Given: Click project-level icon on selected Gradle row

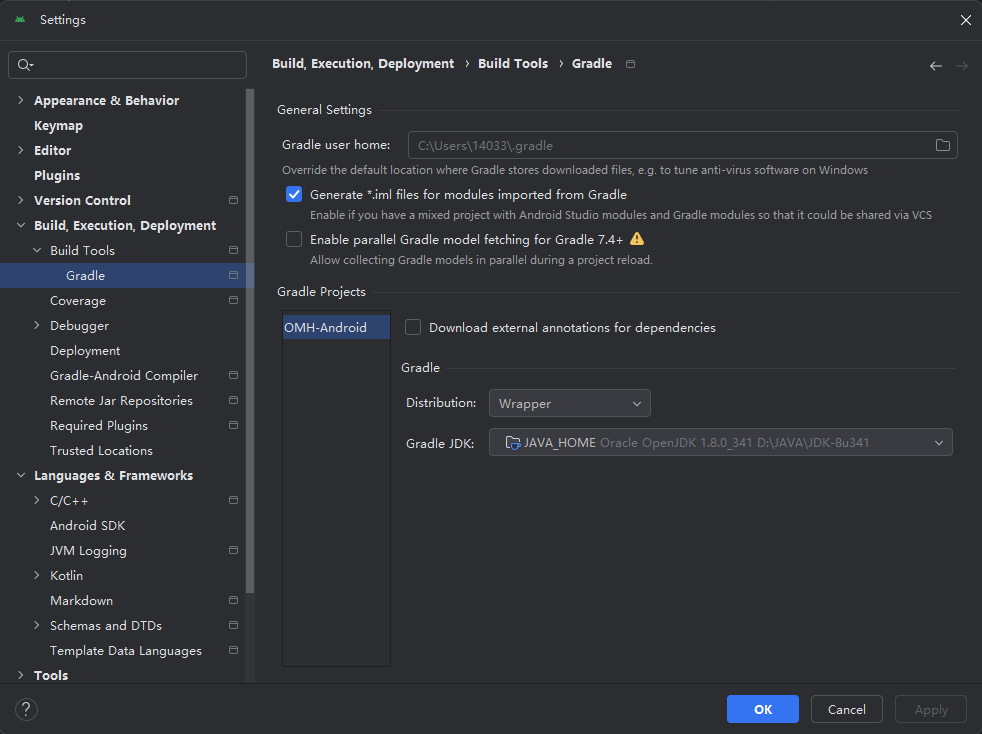Looking at the screenshot, I should 234,276.
